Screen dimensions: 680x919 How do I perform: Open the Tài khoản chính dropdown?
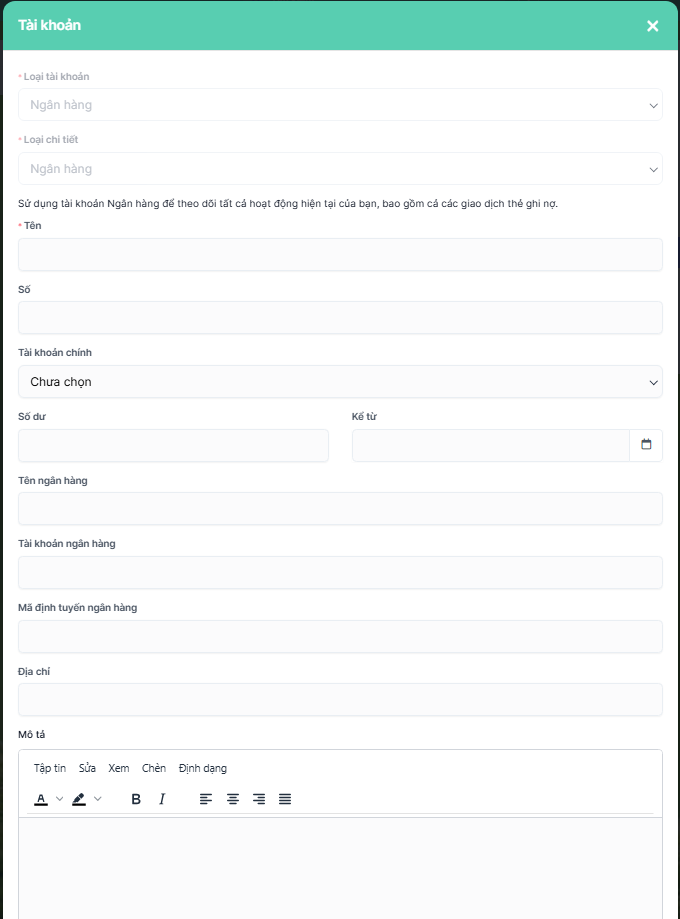tap(340, 382)
